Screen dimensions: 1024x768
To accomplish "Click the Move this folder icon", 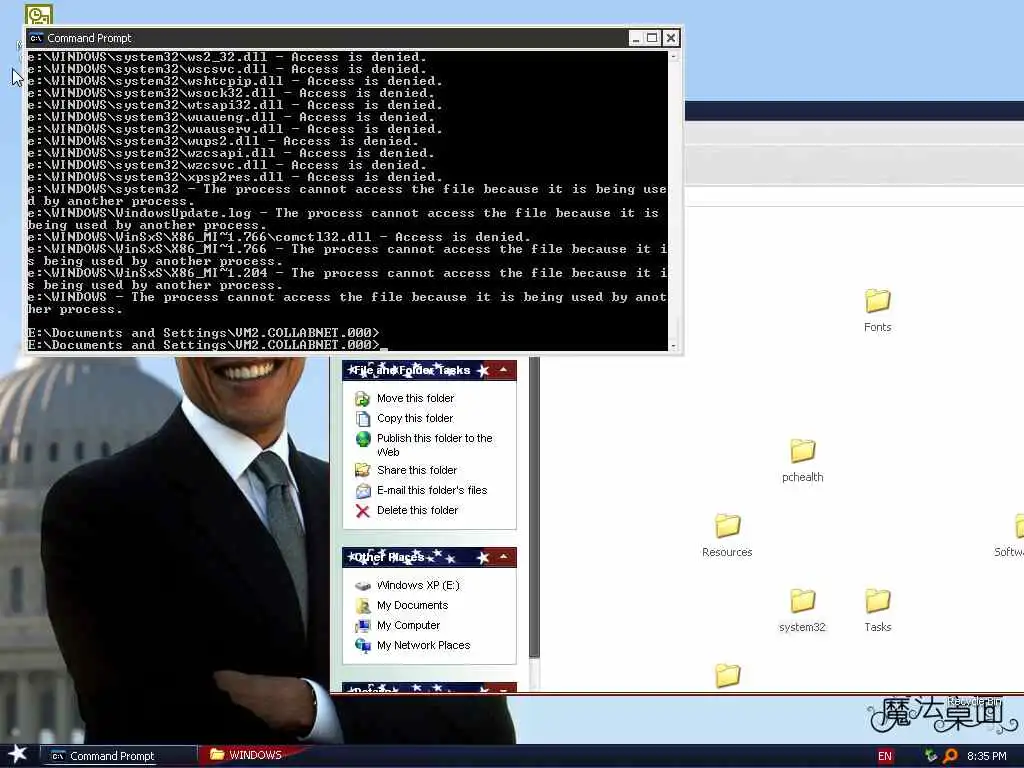I will coord(362,398).
